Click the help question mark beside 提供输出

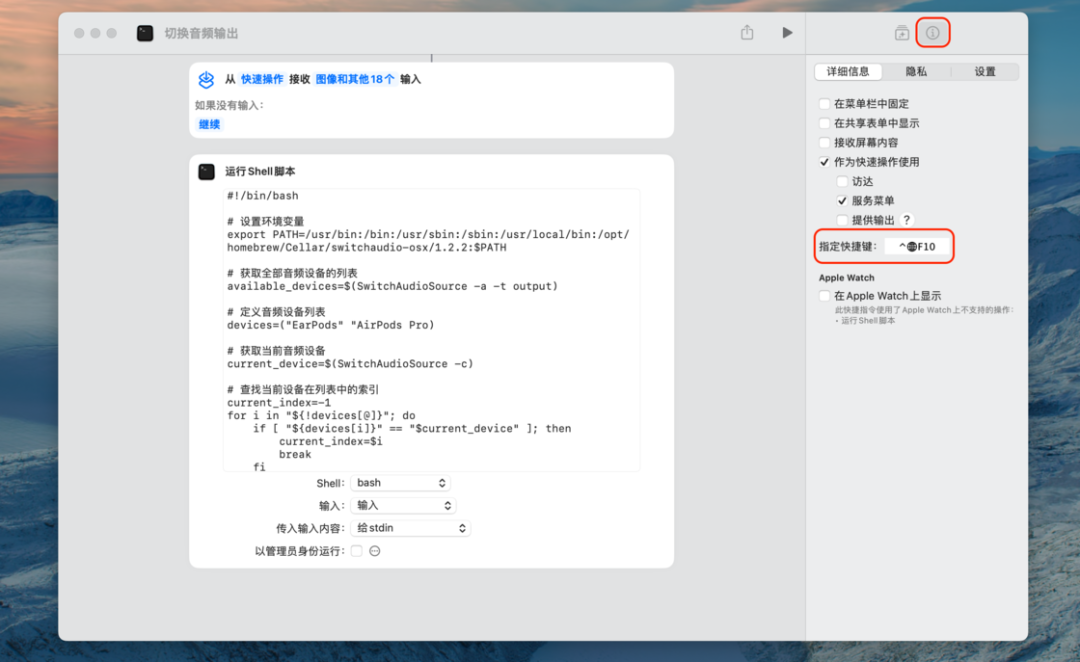click(x=907, y=220)
